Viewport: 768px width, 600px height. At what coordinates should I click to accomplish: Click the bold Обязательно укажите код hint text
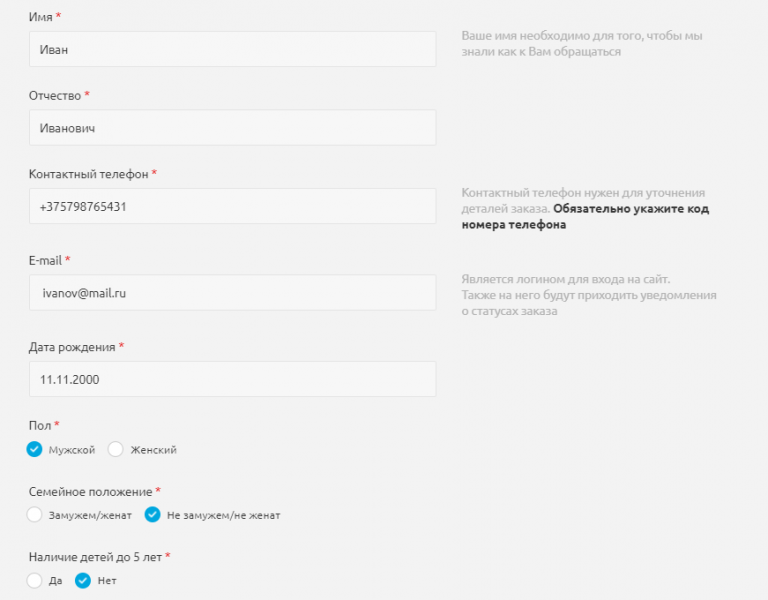tap(630, 209)
